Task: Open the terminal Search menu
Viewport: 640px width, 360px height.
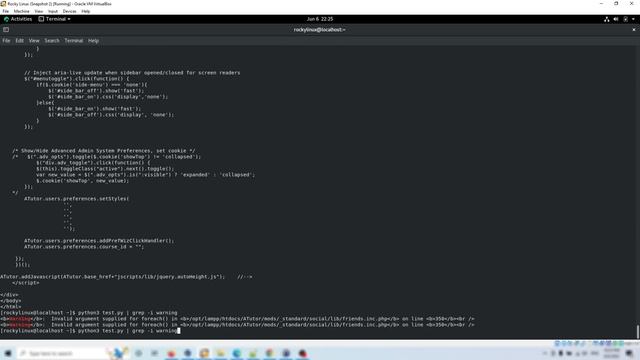Action: (52, 41)
